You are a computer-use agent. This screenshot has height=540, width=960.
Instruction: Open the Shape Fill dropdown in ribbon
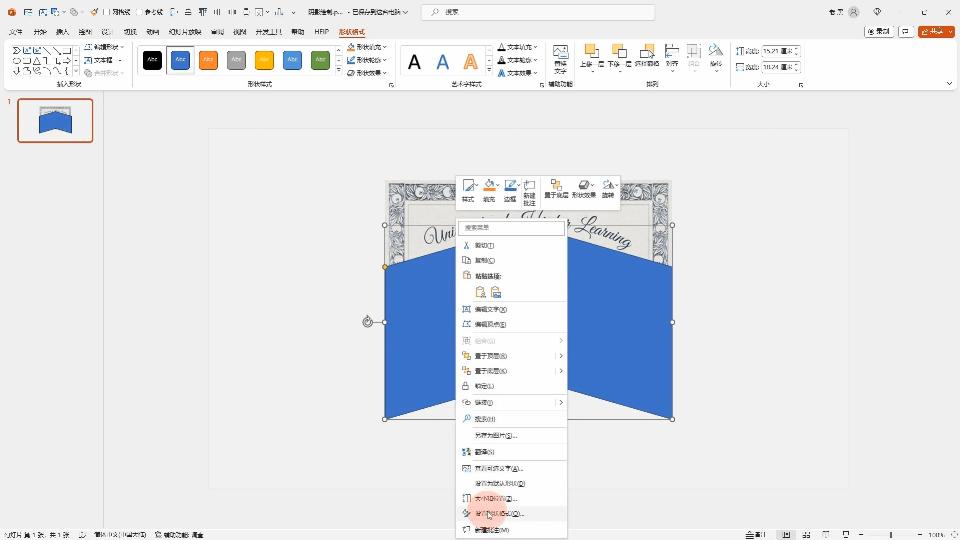(x=368, y=47)
